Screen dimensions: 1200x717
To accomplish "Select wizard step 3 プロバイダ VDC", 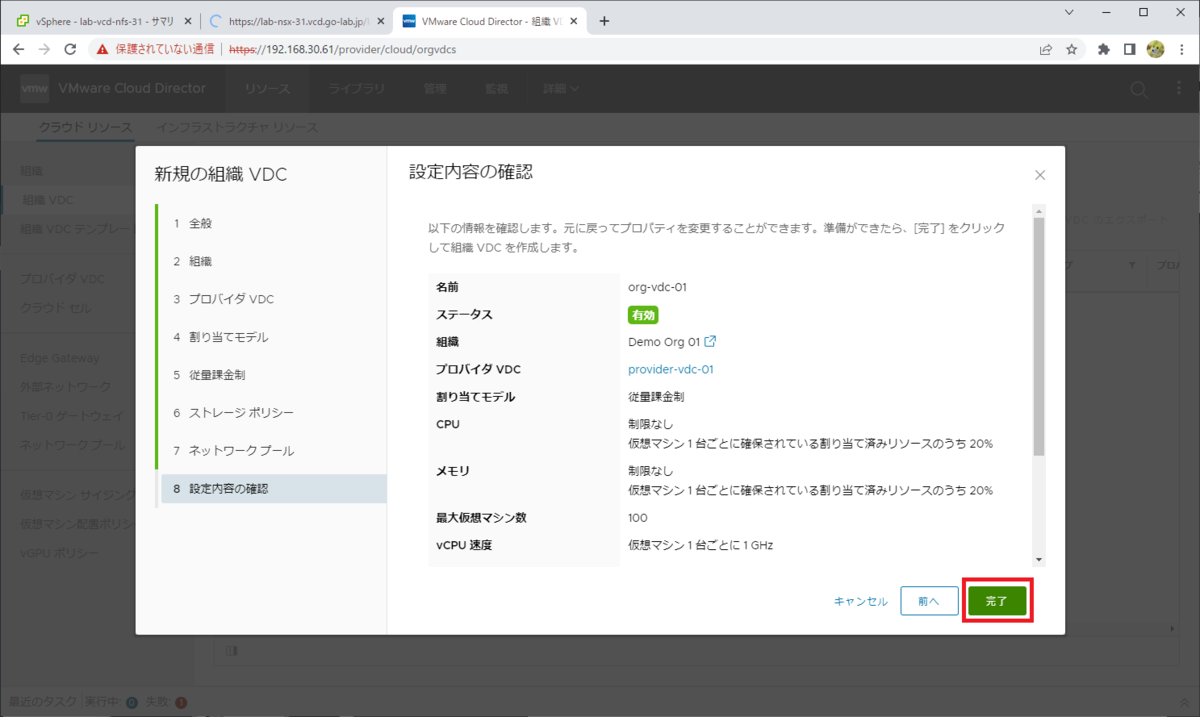I will 272,299.
